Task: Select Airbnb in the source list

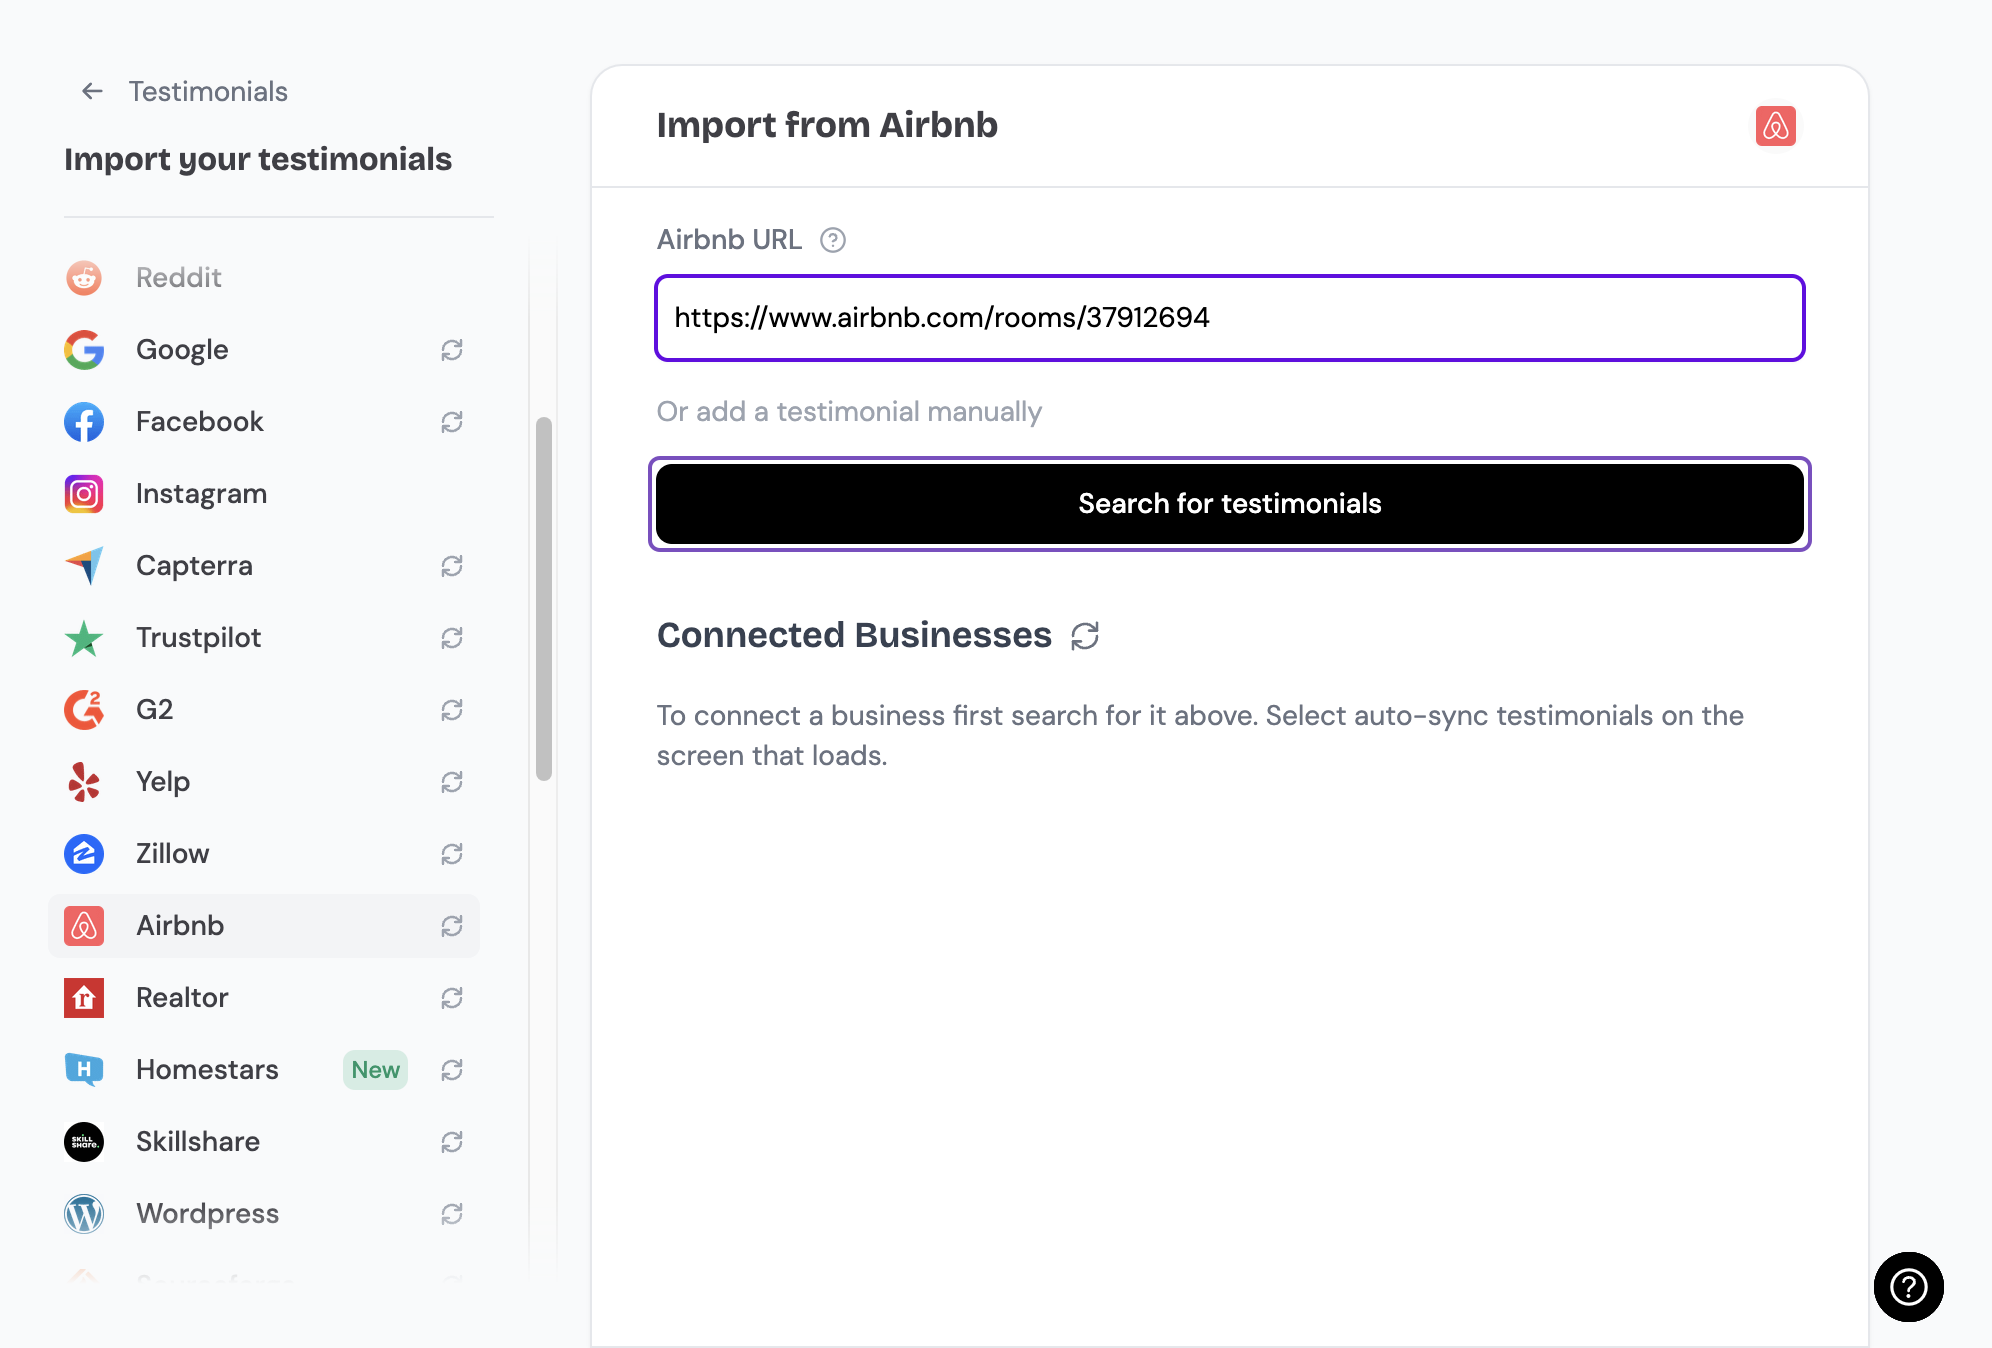Action: [x=264, y=926]
